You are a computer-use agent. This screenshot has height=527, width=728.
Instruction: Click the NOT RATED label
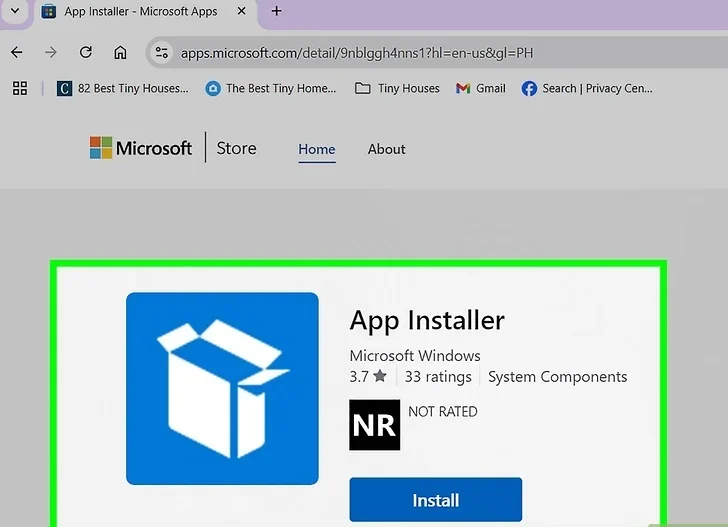tap(442, 412)
